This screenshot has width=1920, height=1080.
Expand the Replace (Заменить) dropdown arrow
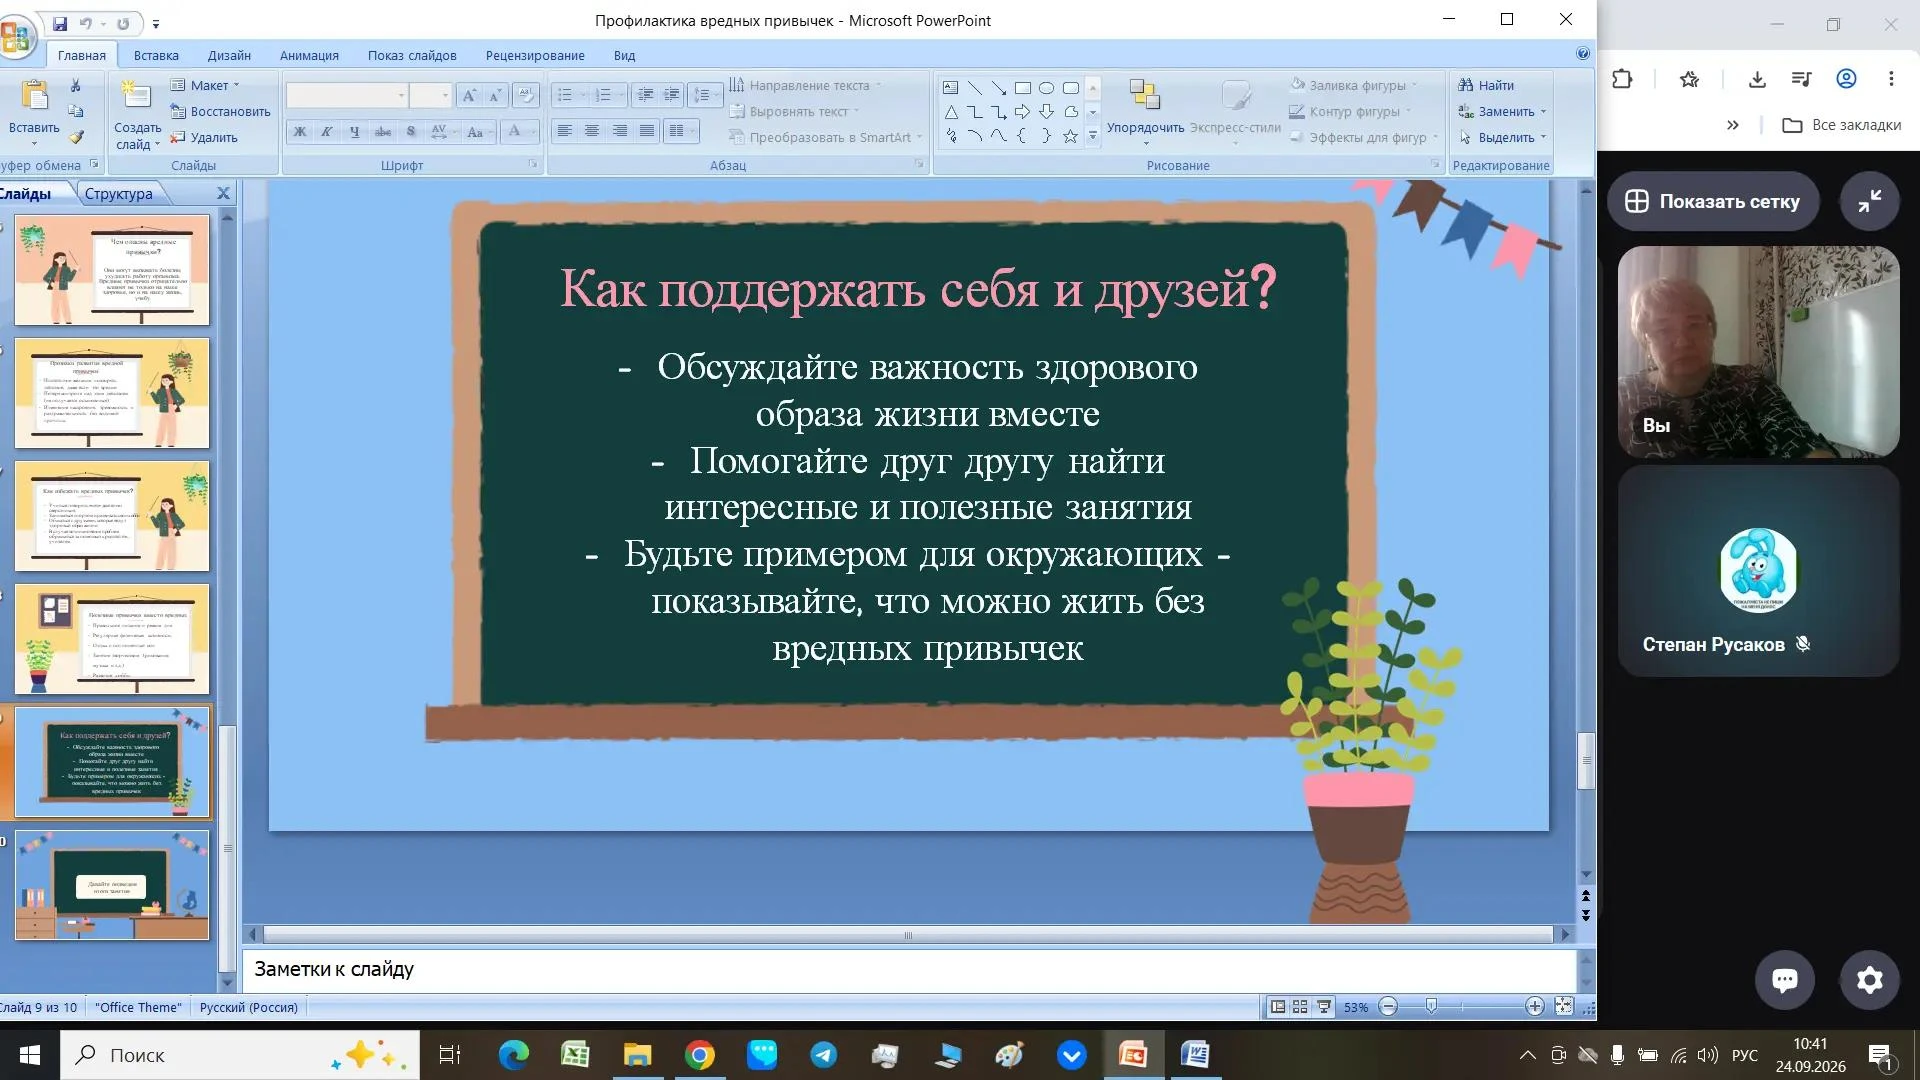pyautogui.click(x=1543, y=112)
